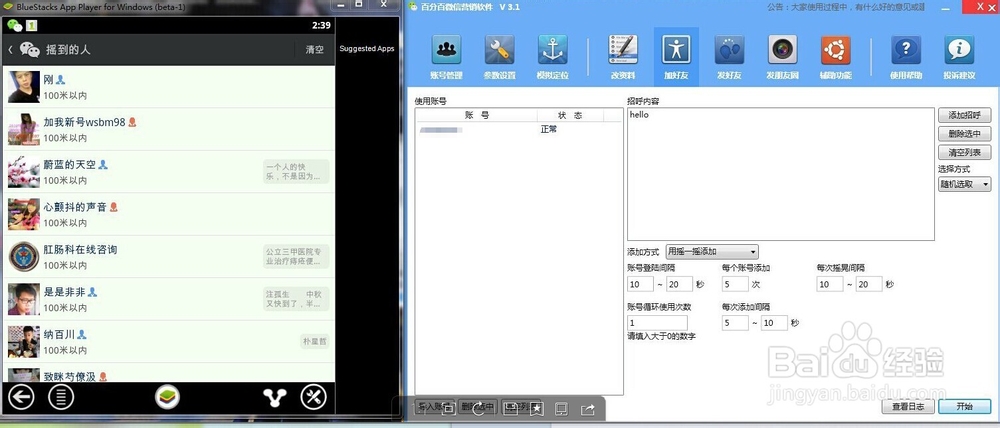Select the account row with status 正常
The width and height of the screenshot is (1000, 428).
(518, 129)
